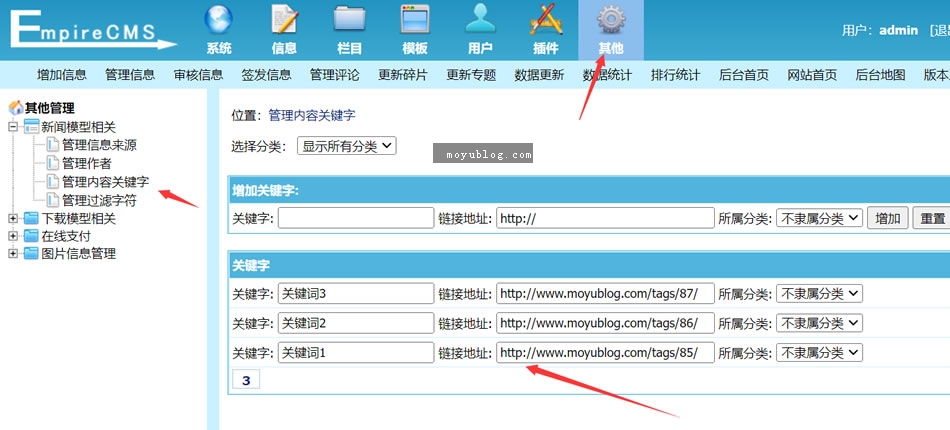950x430 pixels.
Task: Expand the 下载模型相关 tree node
Action: pos(13,219)
